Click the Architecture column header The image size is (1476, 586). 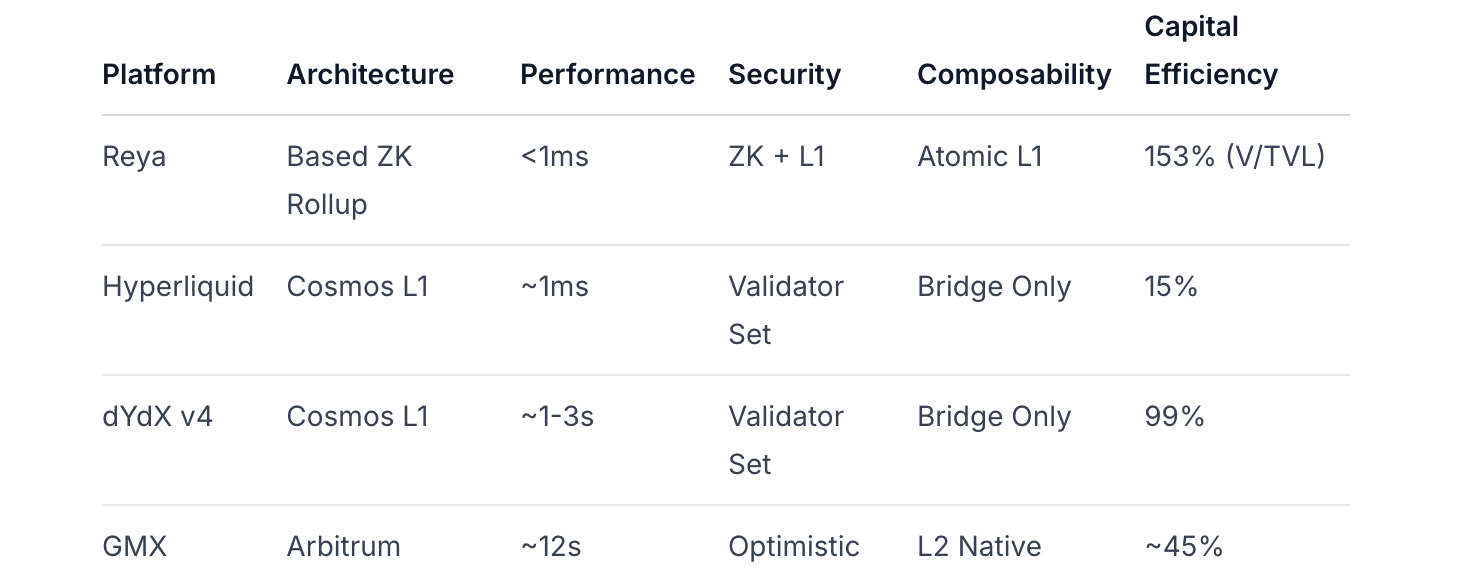click(x=370, y=75)
